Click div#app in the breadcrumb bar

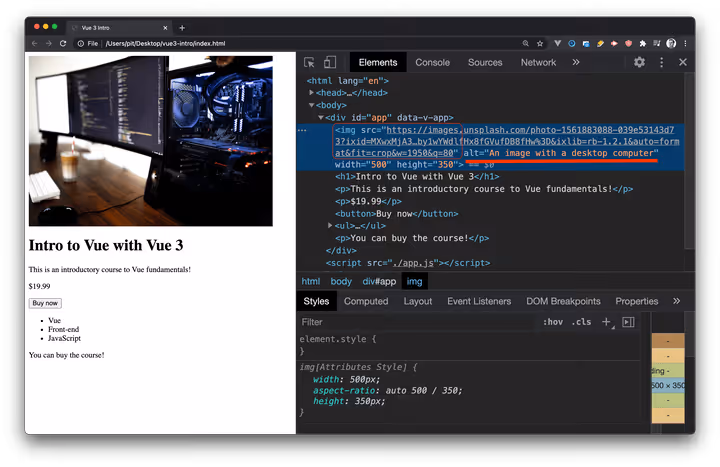pyautogui.click(x=379, y=281)
